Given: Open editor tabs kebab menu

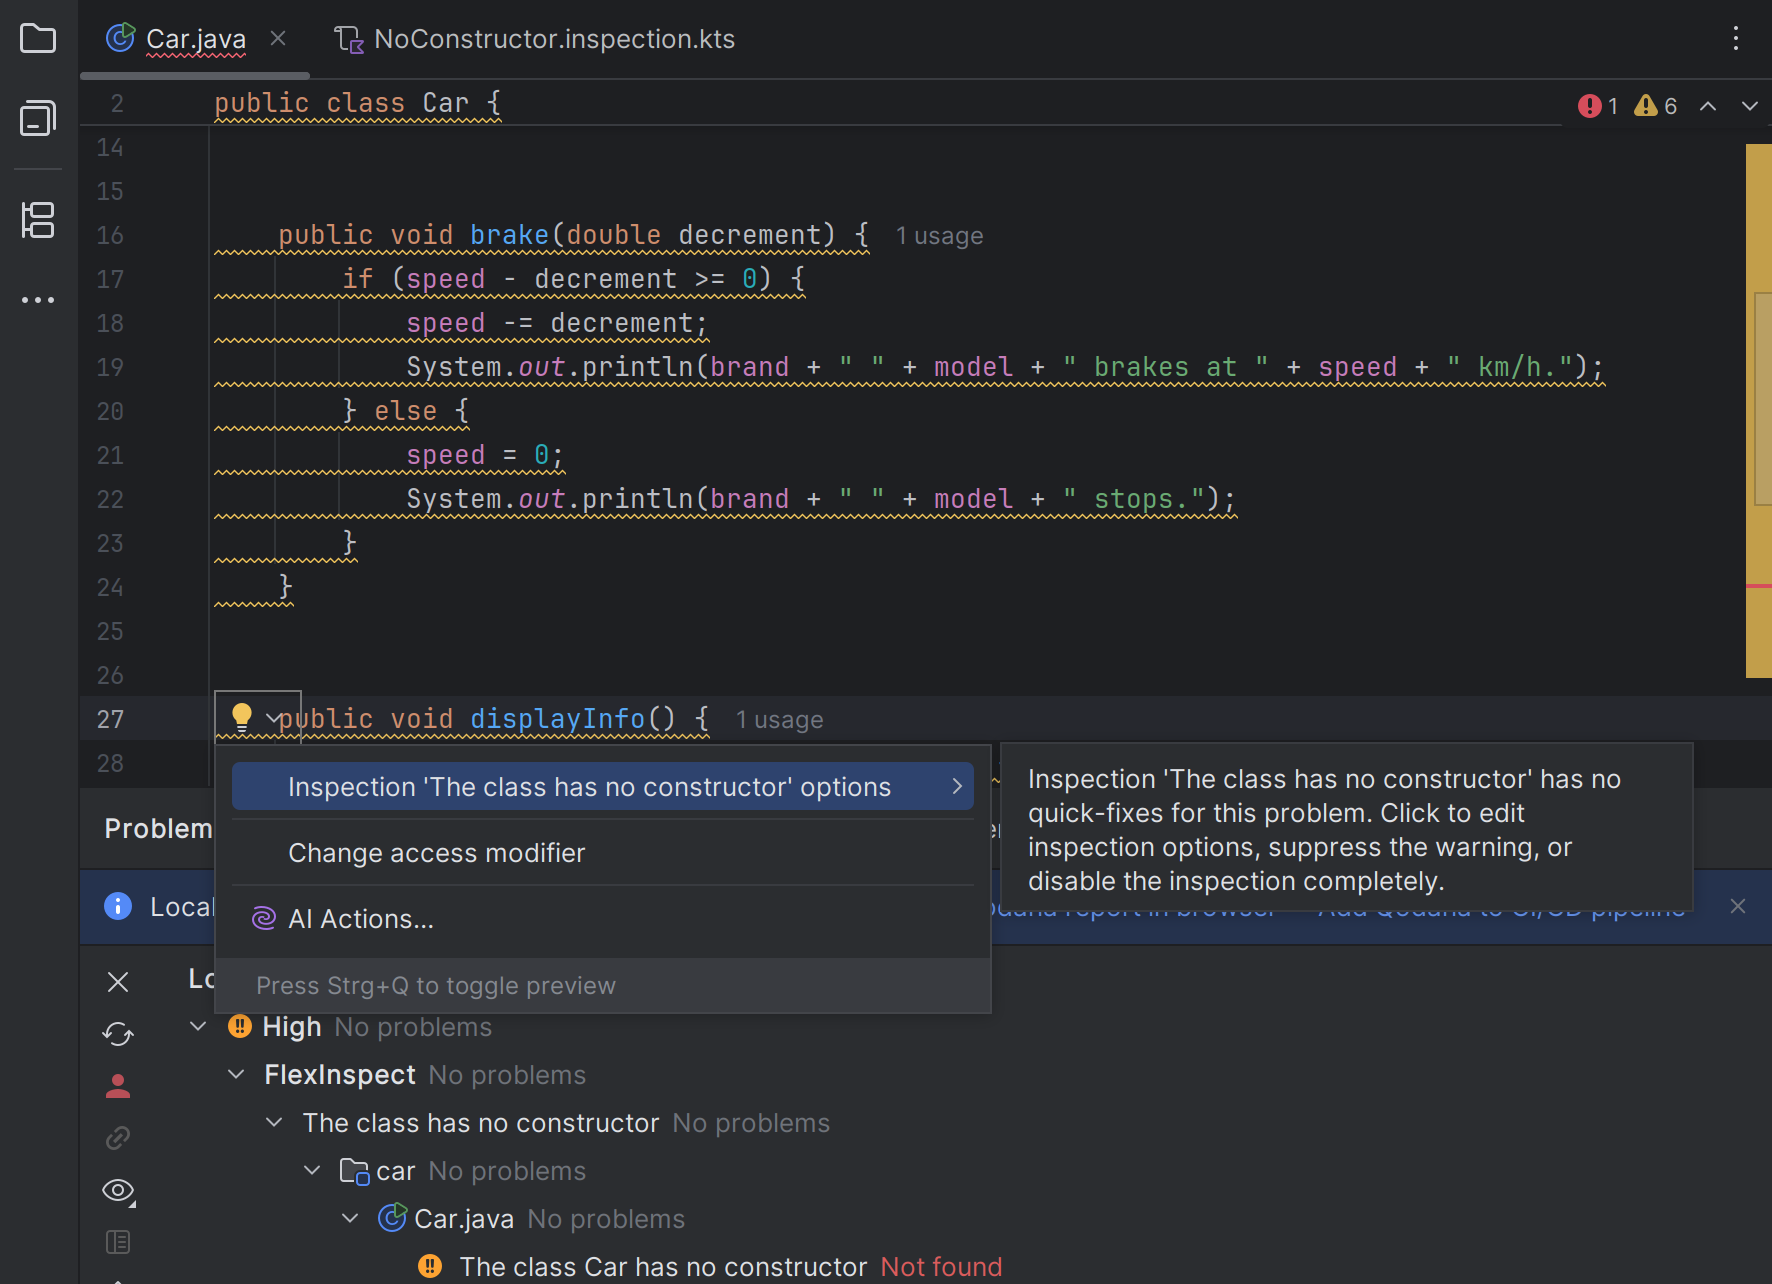Looking at the screenshot, I should [x=1736, y=39].
